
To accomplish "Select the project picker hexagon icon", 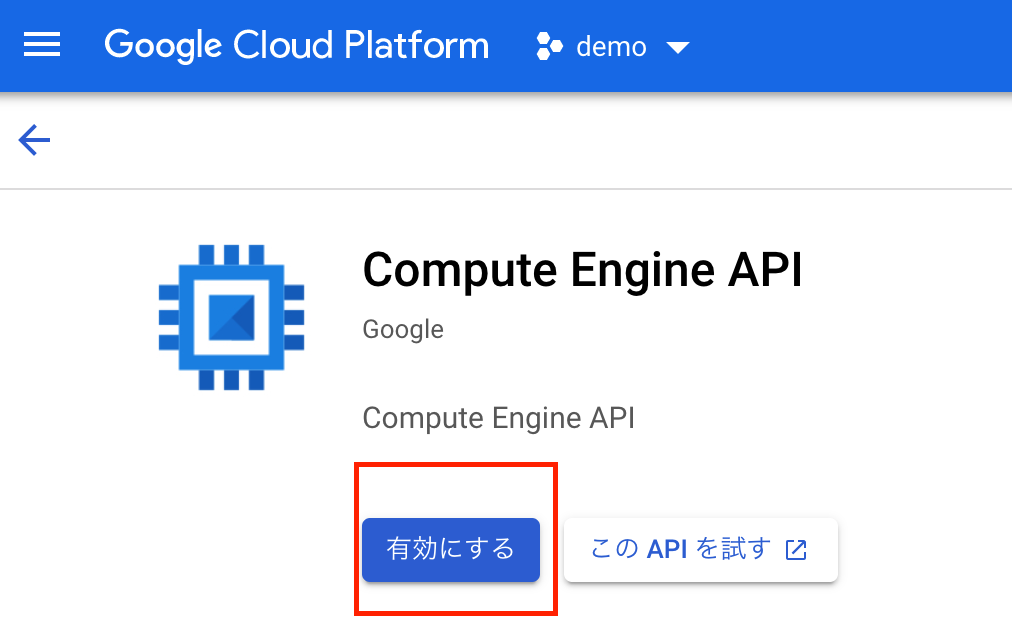I will coord(548,46).
